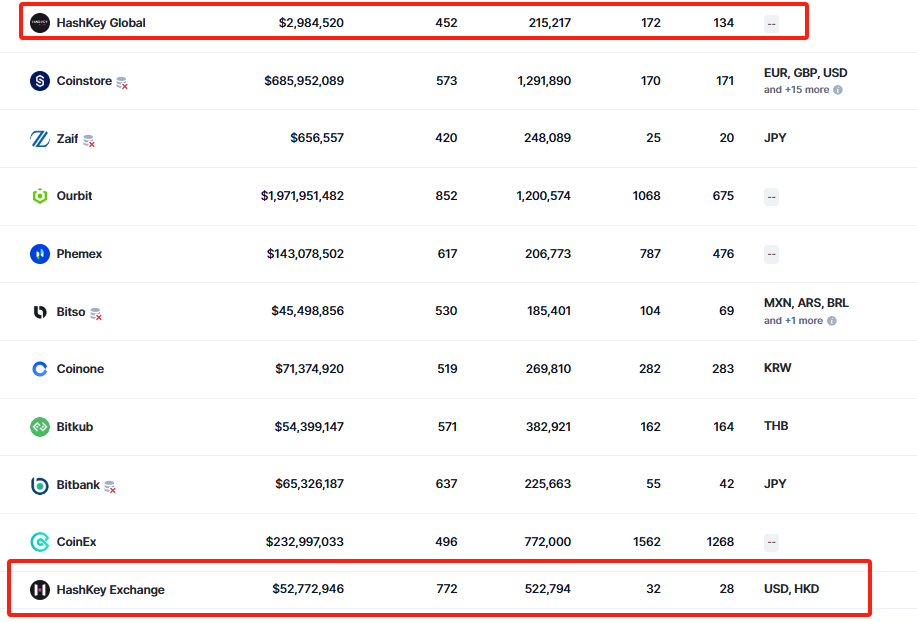917x622 pixels.
Task: Open the HashKey Exchange name link
Action: point(110,590)
